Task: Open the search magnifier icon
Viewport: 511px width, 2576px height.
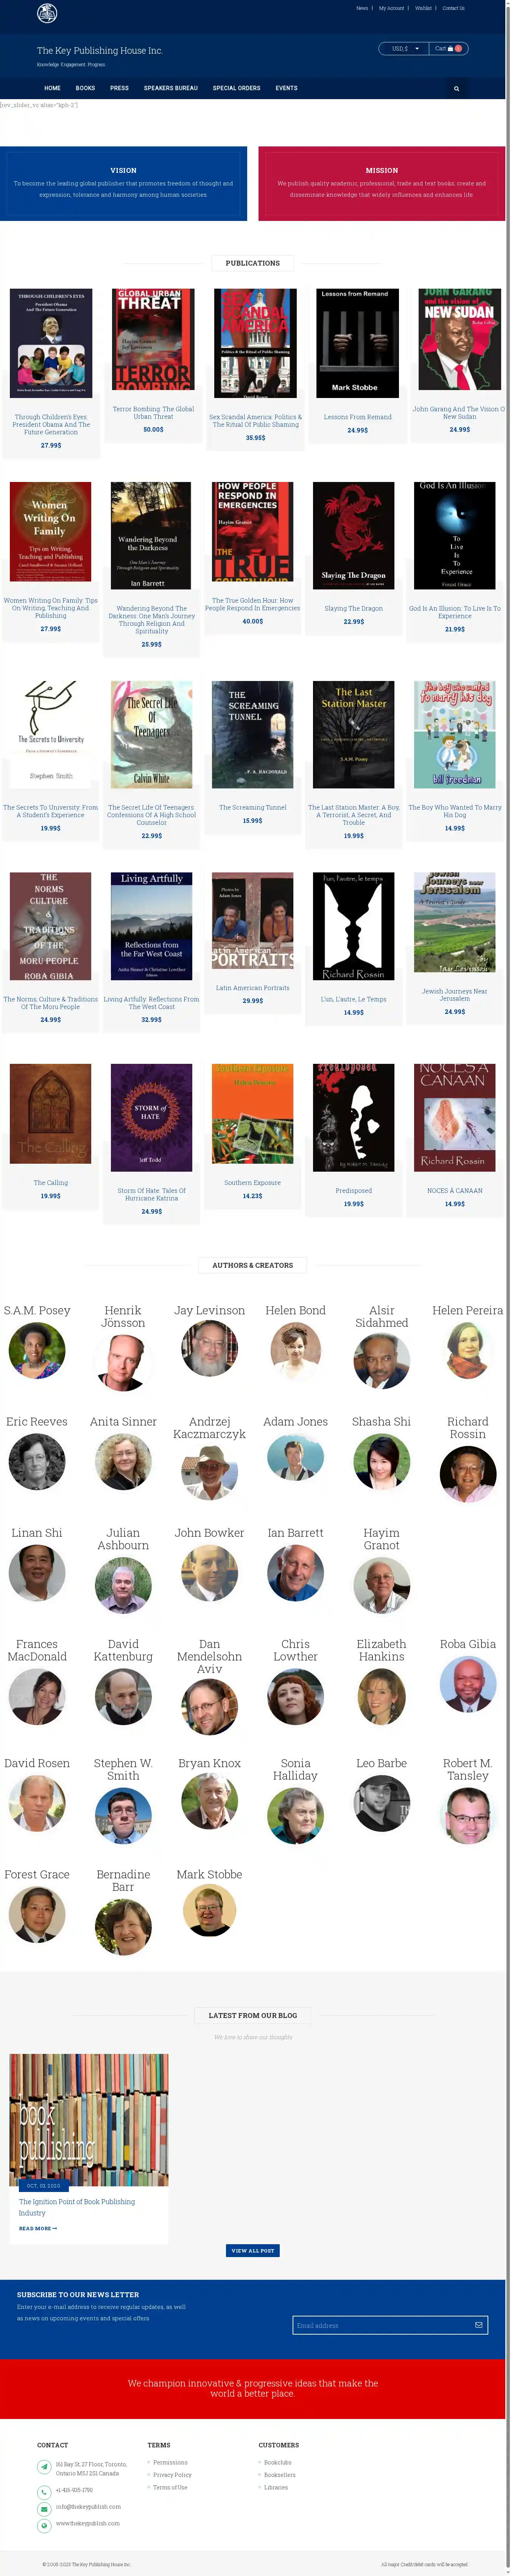Action: click(x=456, y=88)
